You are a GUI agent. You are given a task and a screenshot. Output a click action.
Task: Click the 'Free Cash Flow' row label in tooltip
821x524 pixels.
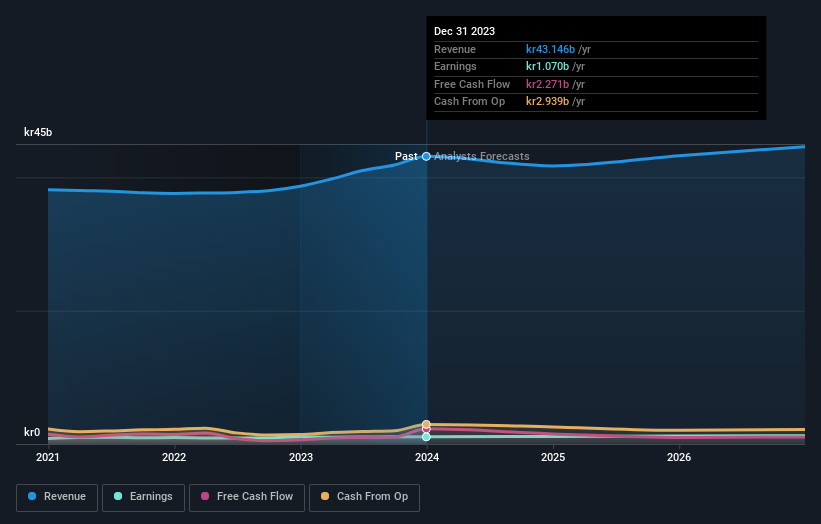pos(472,84)
